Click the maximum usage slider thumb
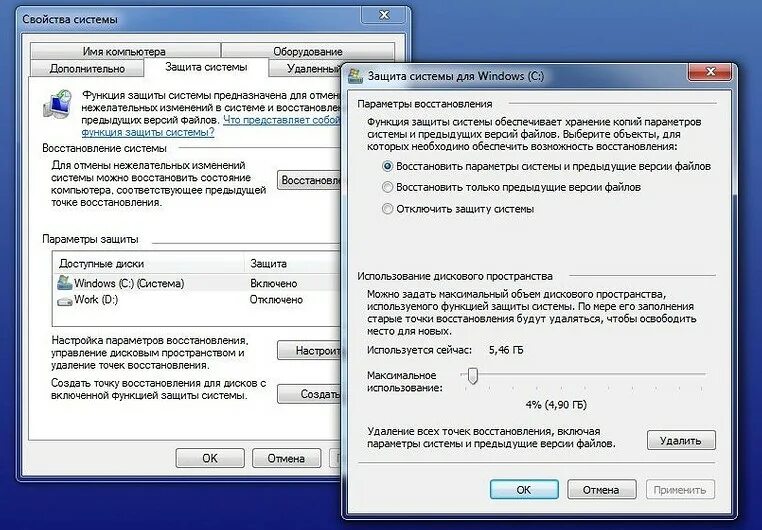Image resolution: width=762 pixels, height=530 pixels. coord(472,375)
